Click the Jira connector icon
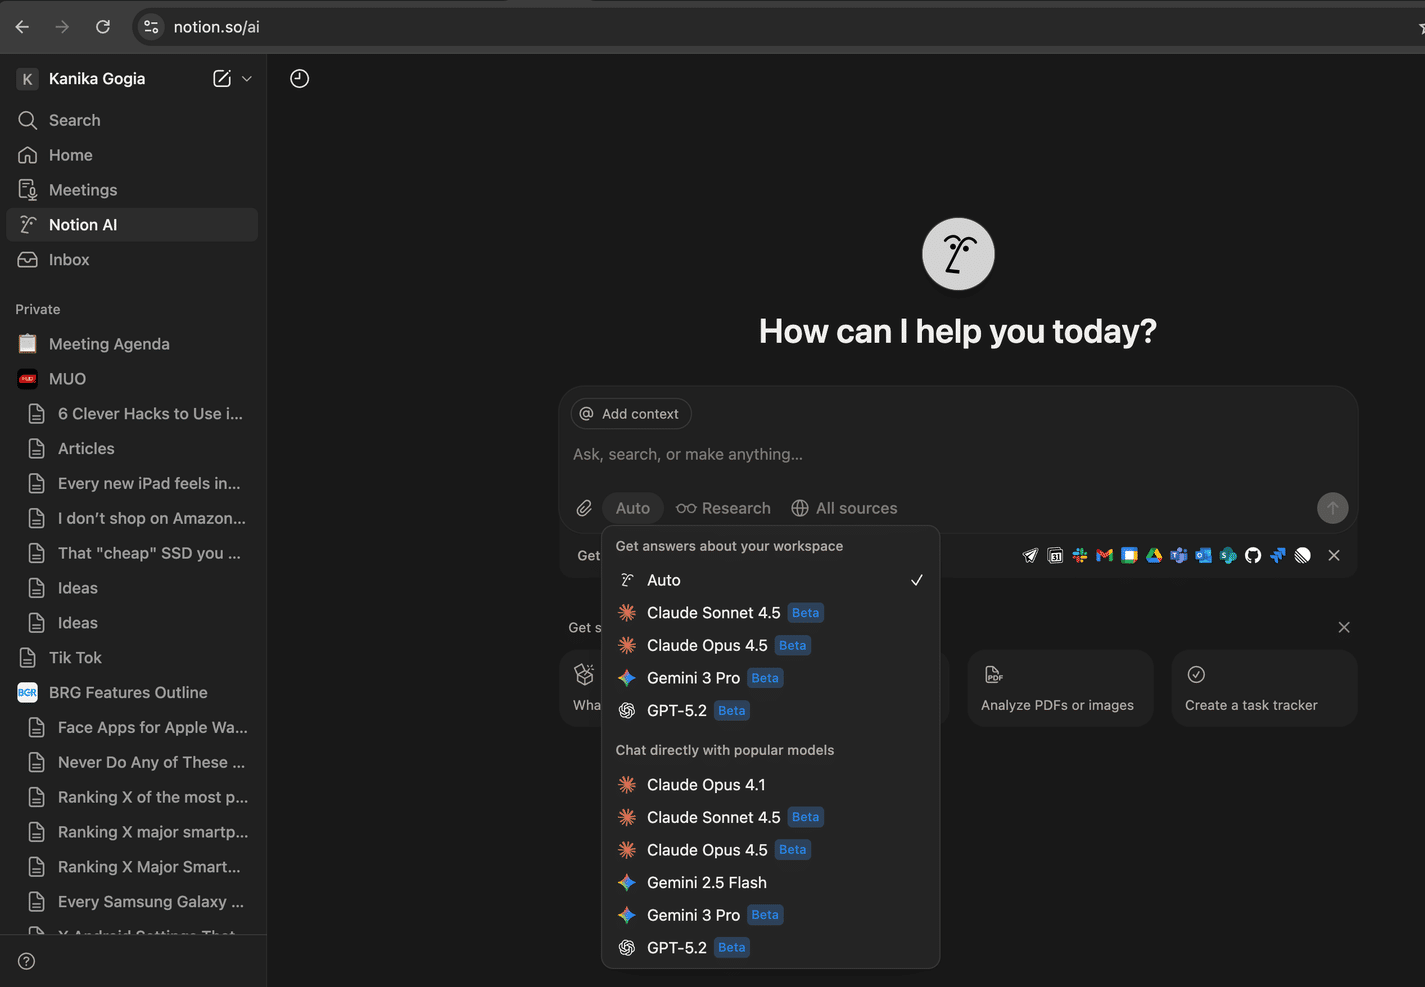The height and width of the screenshot is (987, 1425). pos(1277,555)
